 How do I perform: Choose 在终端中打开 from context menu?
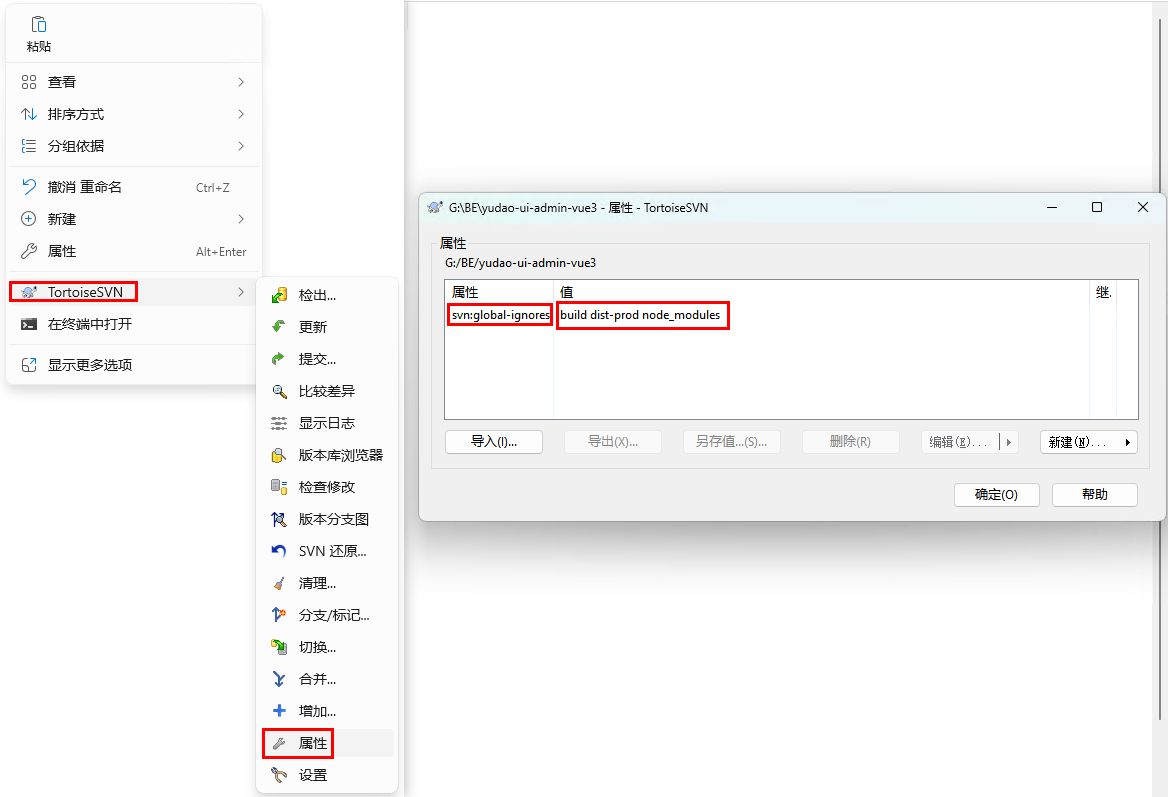coord(133,324)
